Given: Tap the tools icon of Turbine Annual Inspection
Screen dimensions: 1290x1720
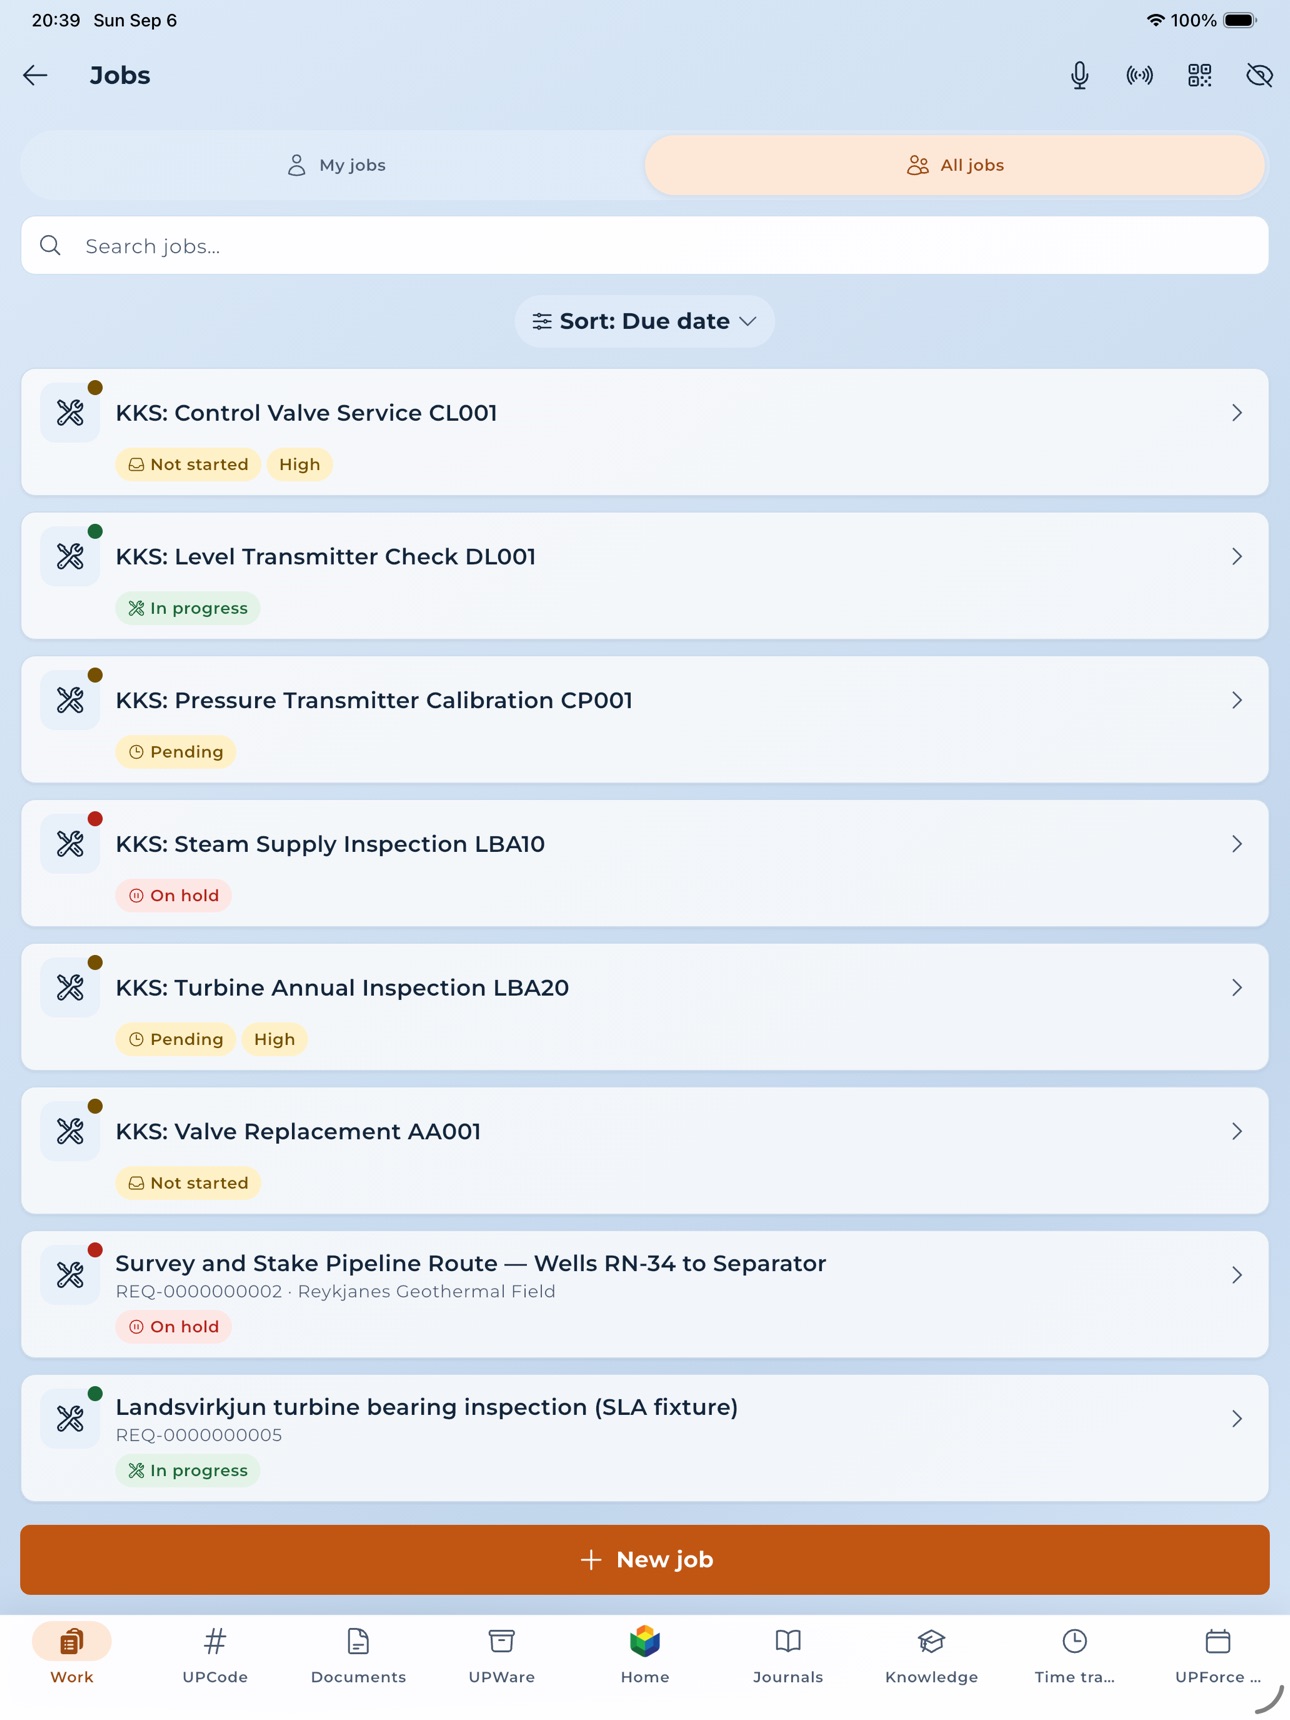Looking at the screenshot, I should 70,988.
